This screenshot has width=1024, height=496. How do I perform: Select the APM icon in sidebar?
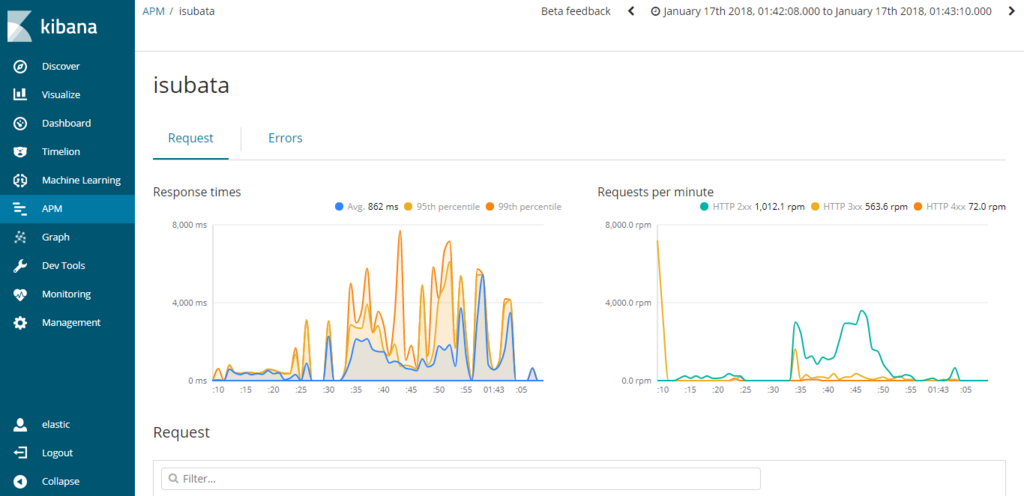[20, 209]
